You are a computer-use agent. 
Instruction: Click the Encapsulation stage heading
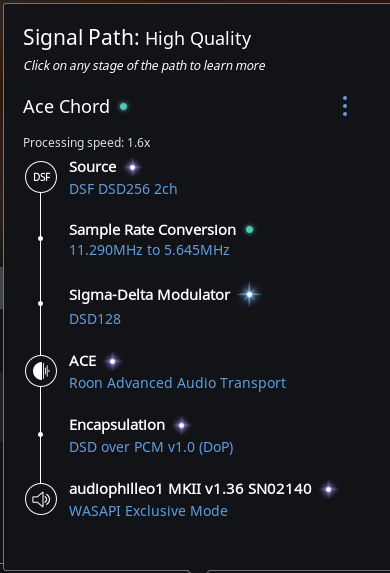click(117, 425)
